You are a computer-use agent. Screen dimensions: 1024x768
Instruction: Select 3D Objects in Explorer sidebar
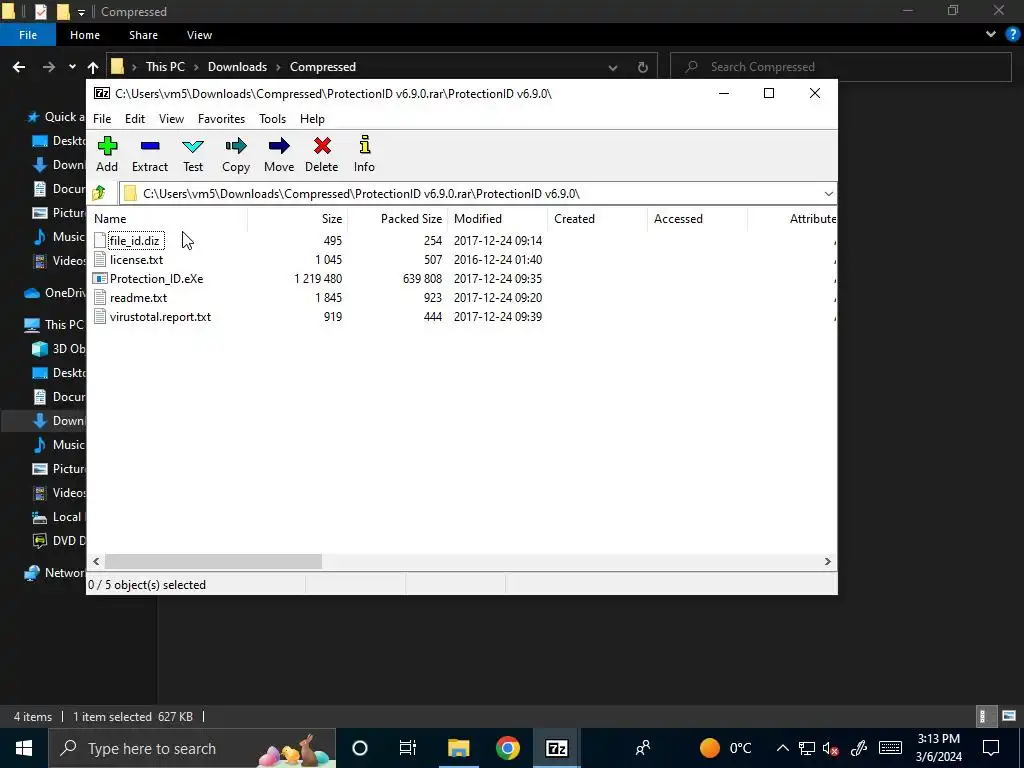tap(59, 349)
